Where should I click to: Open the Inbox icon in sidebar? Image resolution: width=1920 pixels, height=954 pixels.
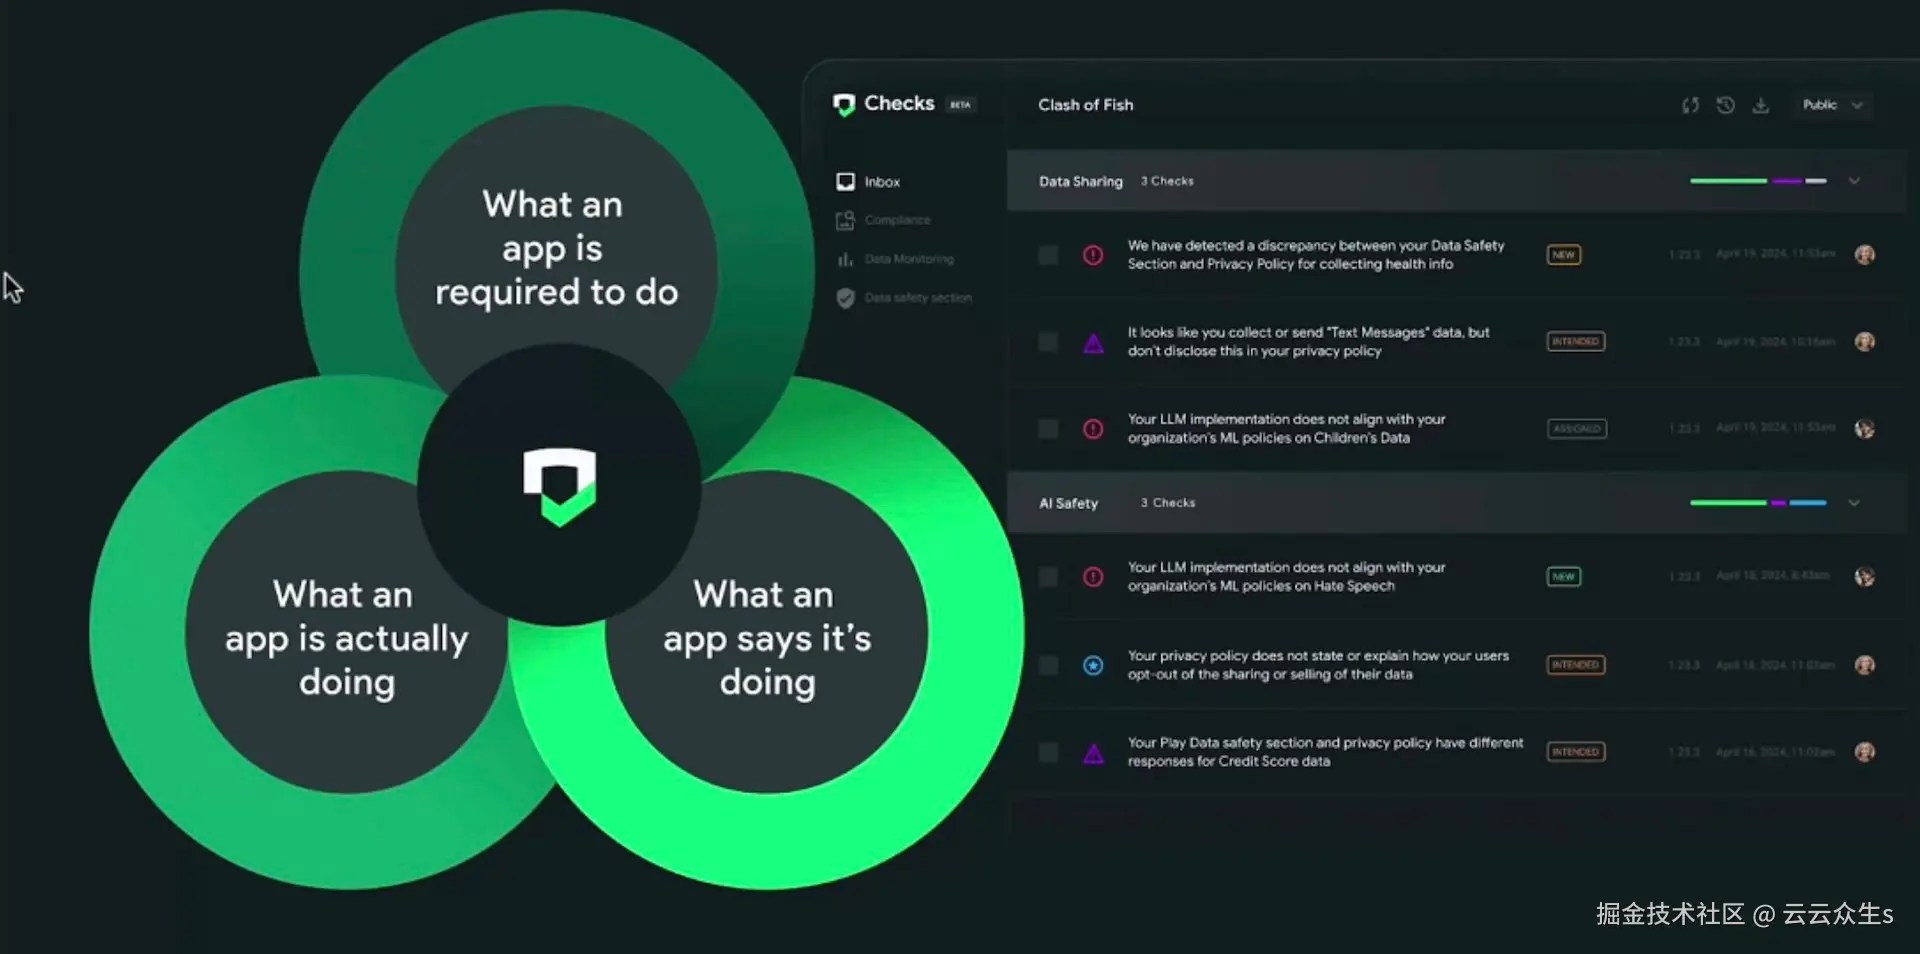click(x=845, y=181)
